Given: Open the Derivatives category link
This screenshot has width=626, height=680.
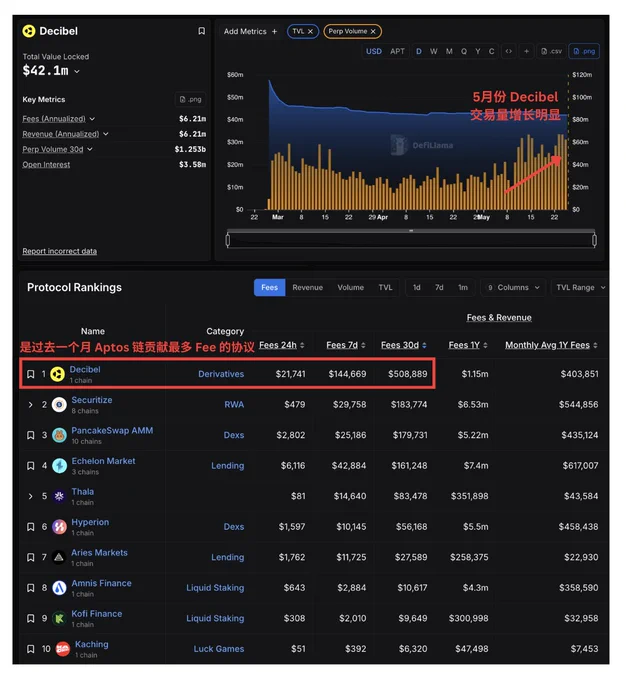Looking at the screenshot, I should (x=221, y=374).
